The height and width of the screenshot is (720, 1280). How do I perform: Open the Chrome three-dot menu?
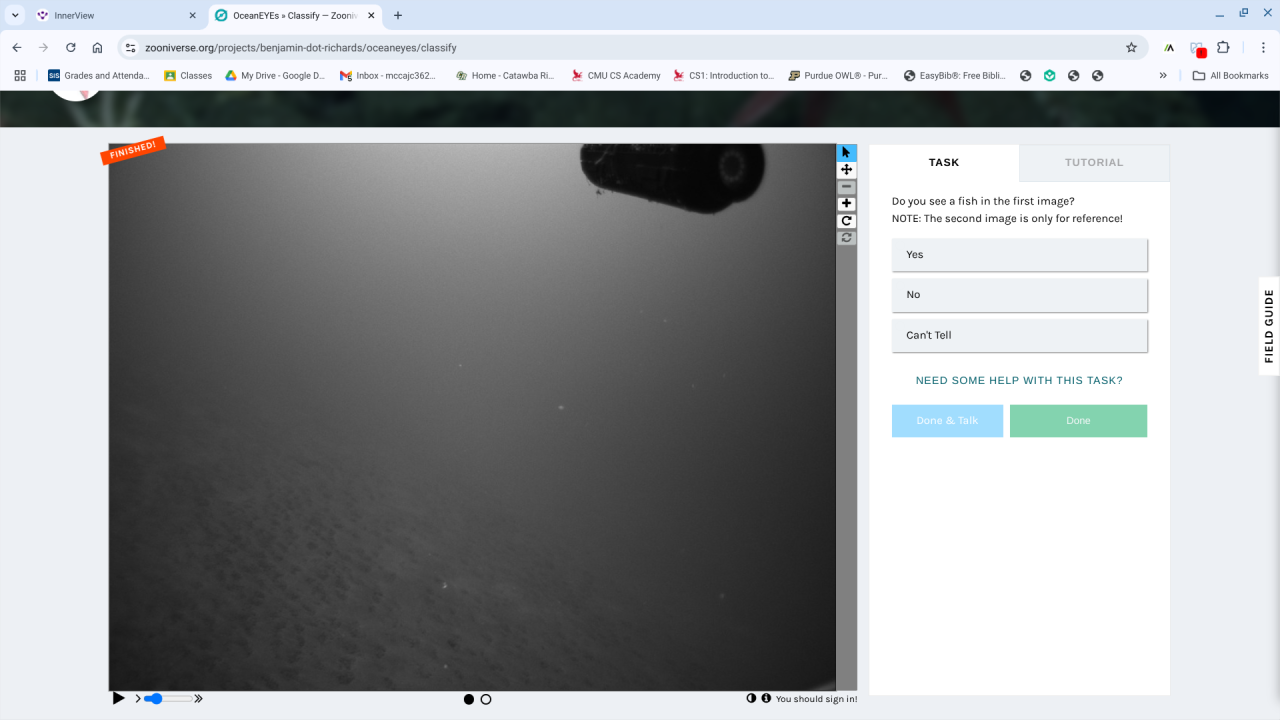pyautogui.click(x=1263, y=47)
